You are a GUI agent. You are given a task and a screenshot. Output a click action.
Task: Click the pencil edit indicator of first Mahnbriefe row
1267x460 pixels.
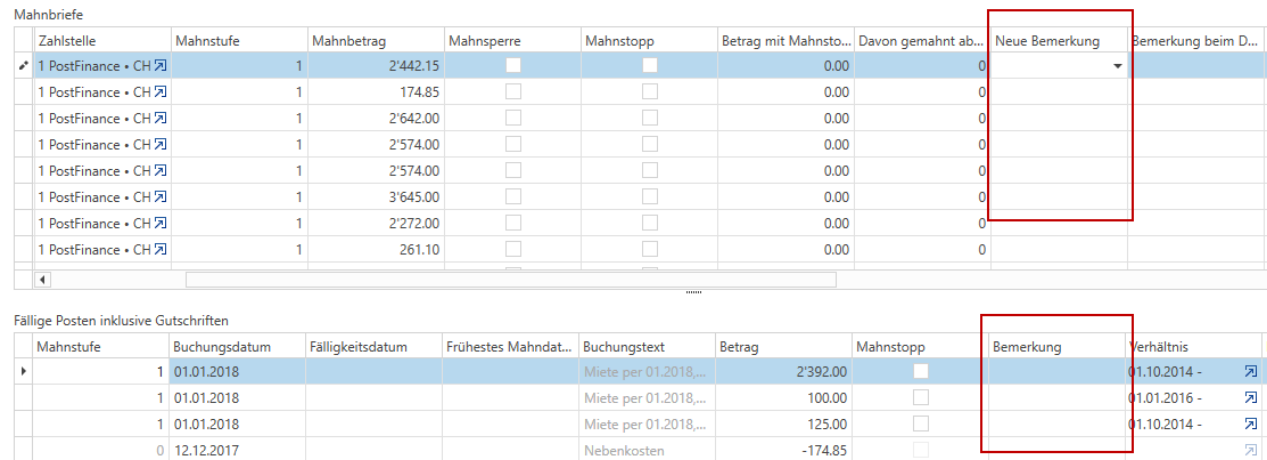click(24, 66)
